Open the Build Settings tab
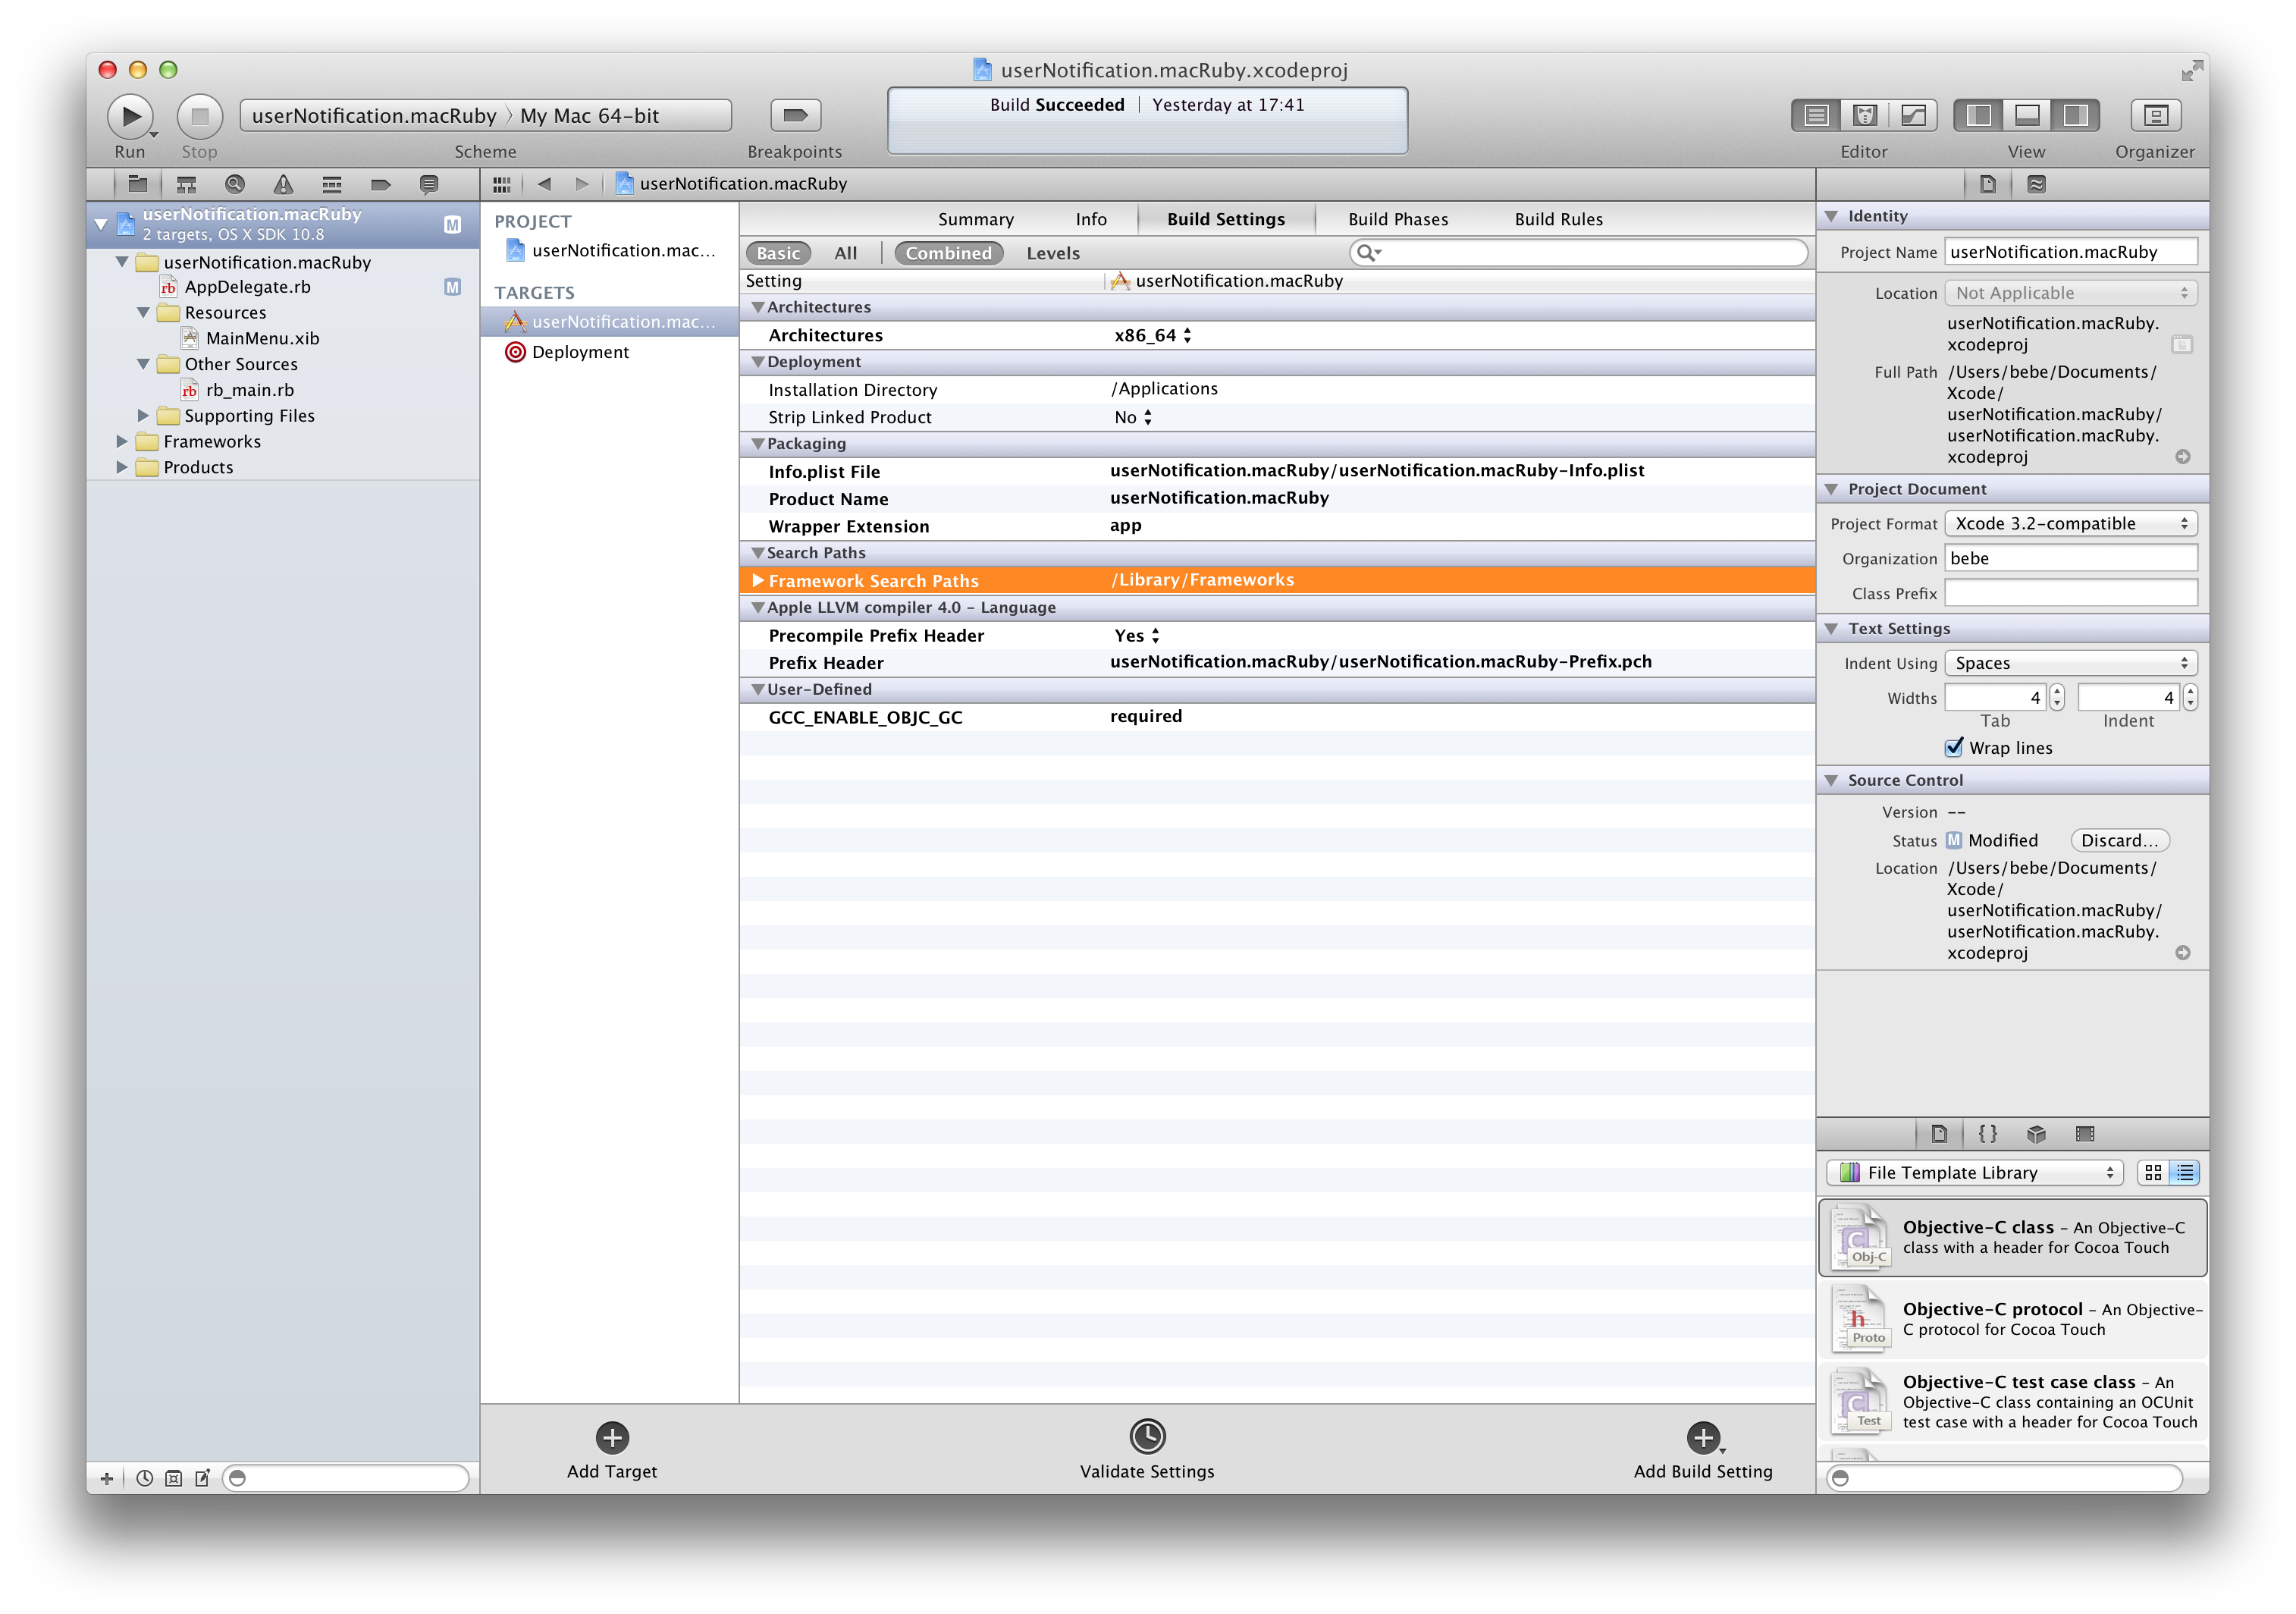 (x=1226, y=219)
